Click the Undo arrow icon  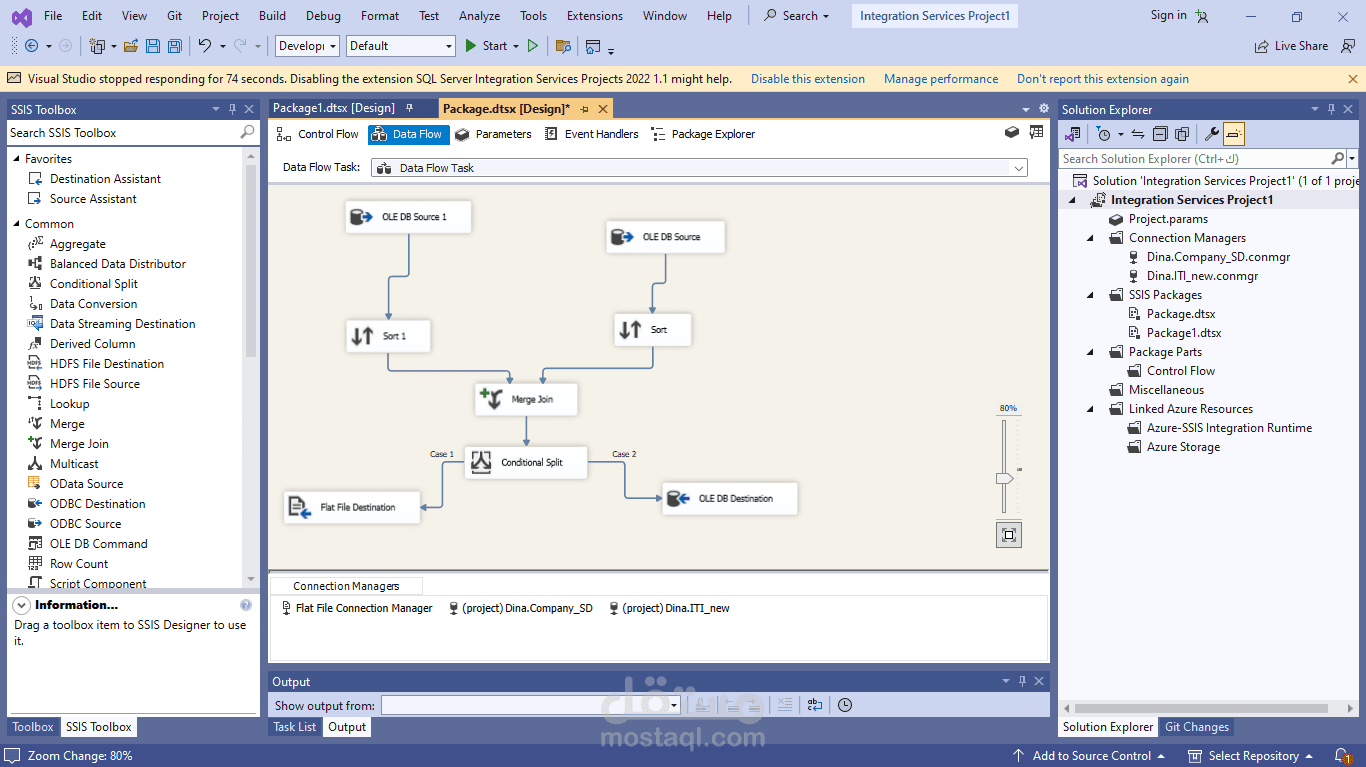205,46
